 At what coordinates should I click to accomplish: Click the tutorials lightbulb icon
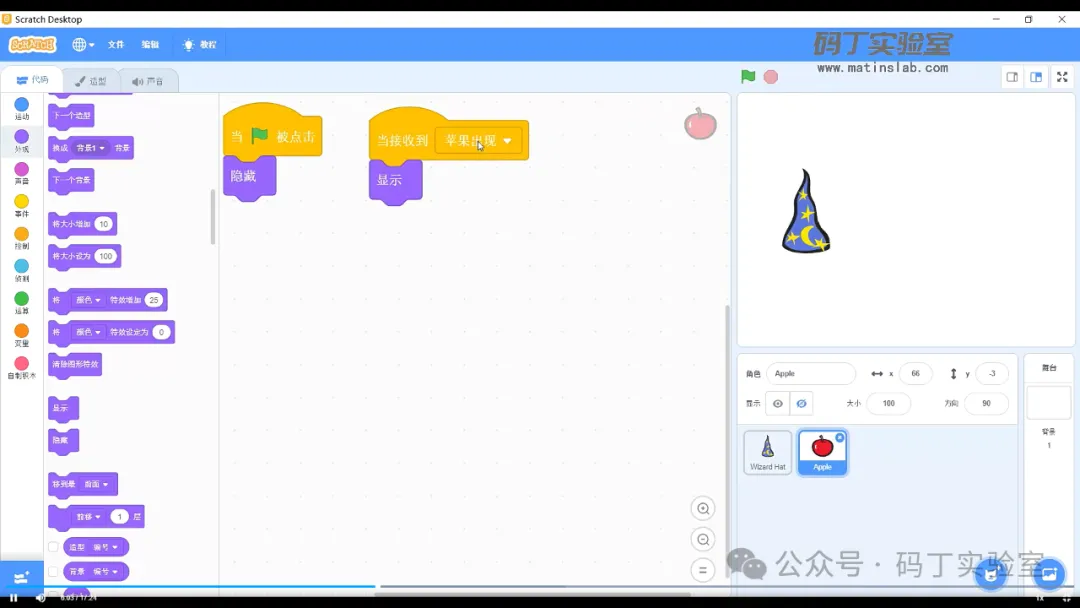tap(188, 44)
